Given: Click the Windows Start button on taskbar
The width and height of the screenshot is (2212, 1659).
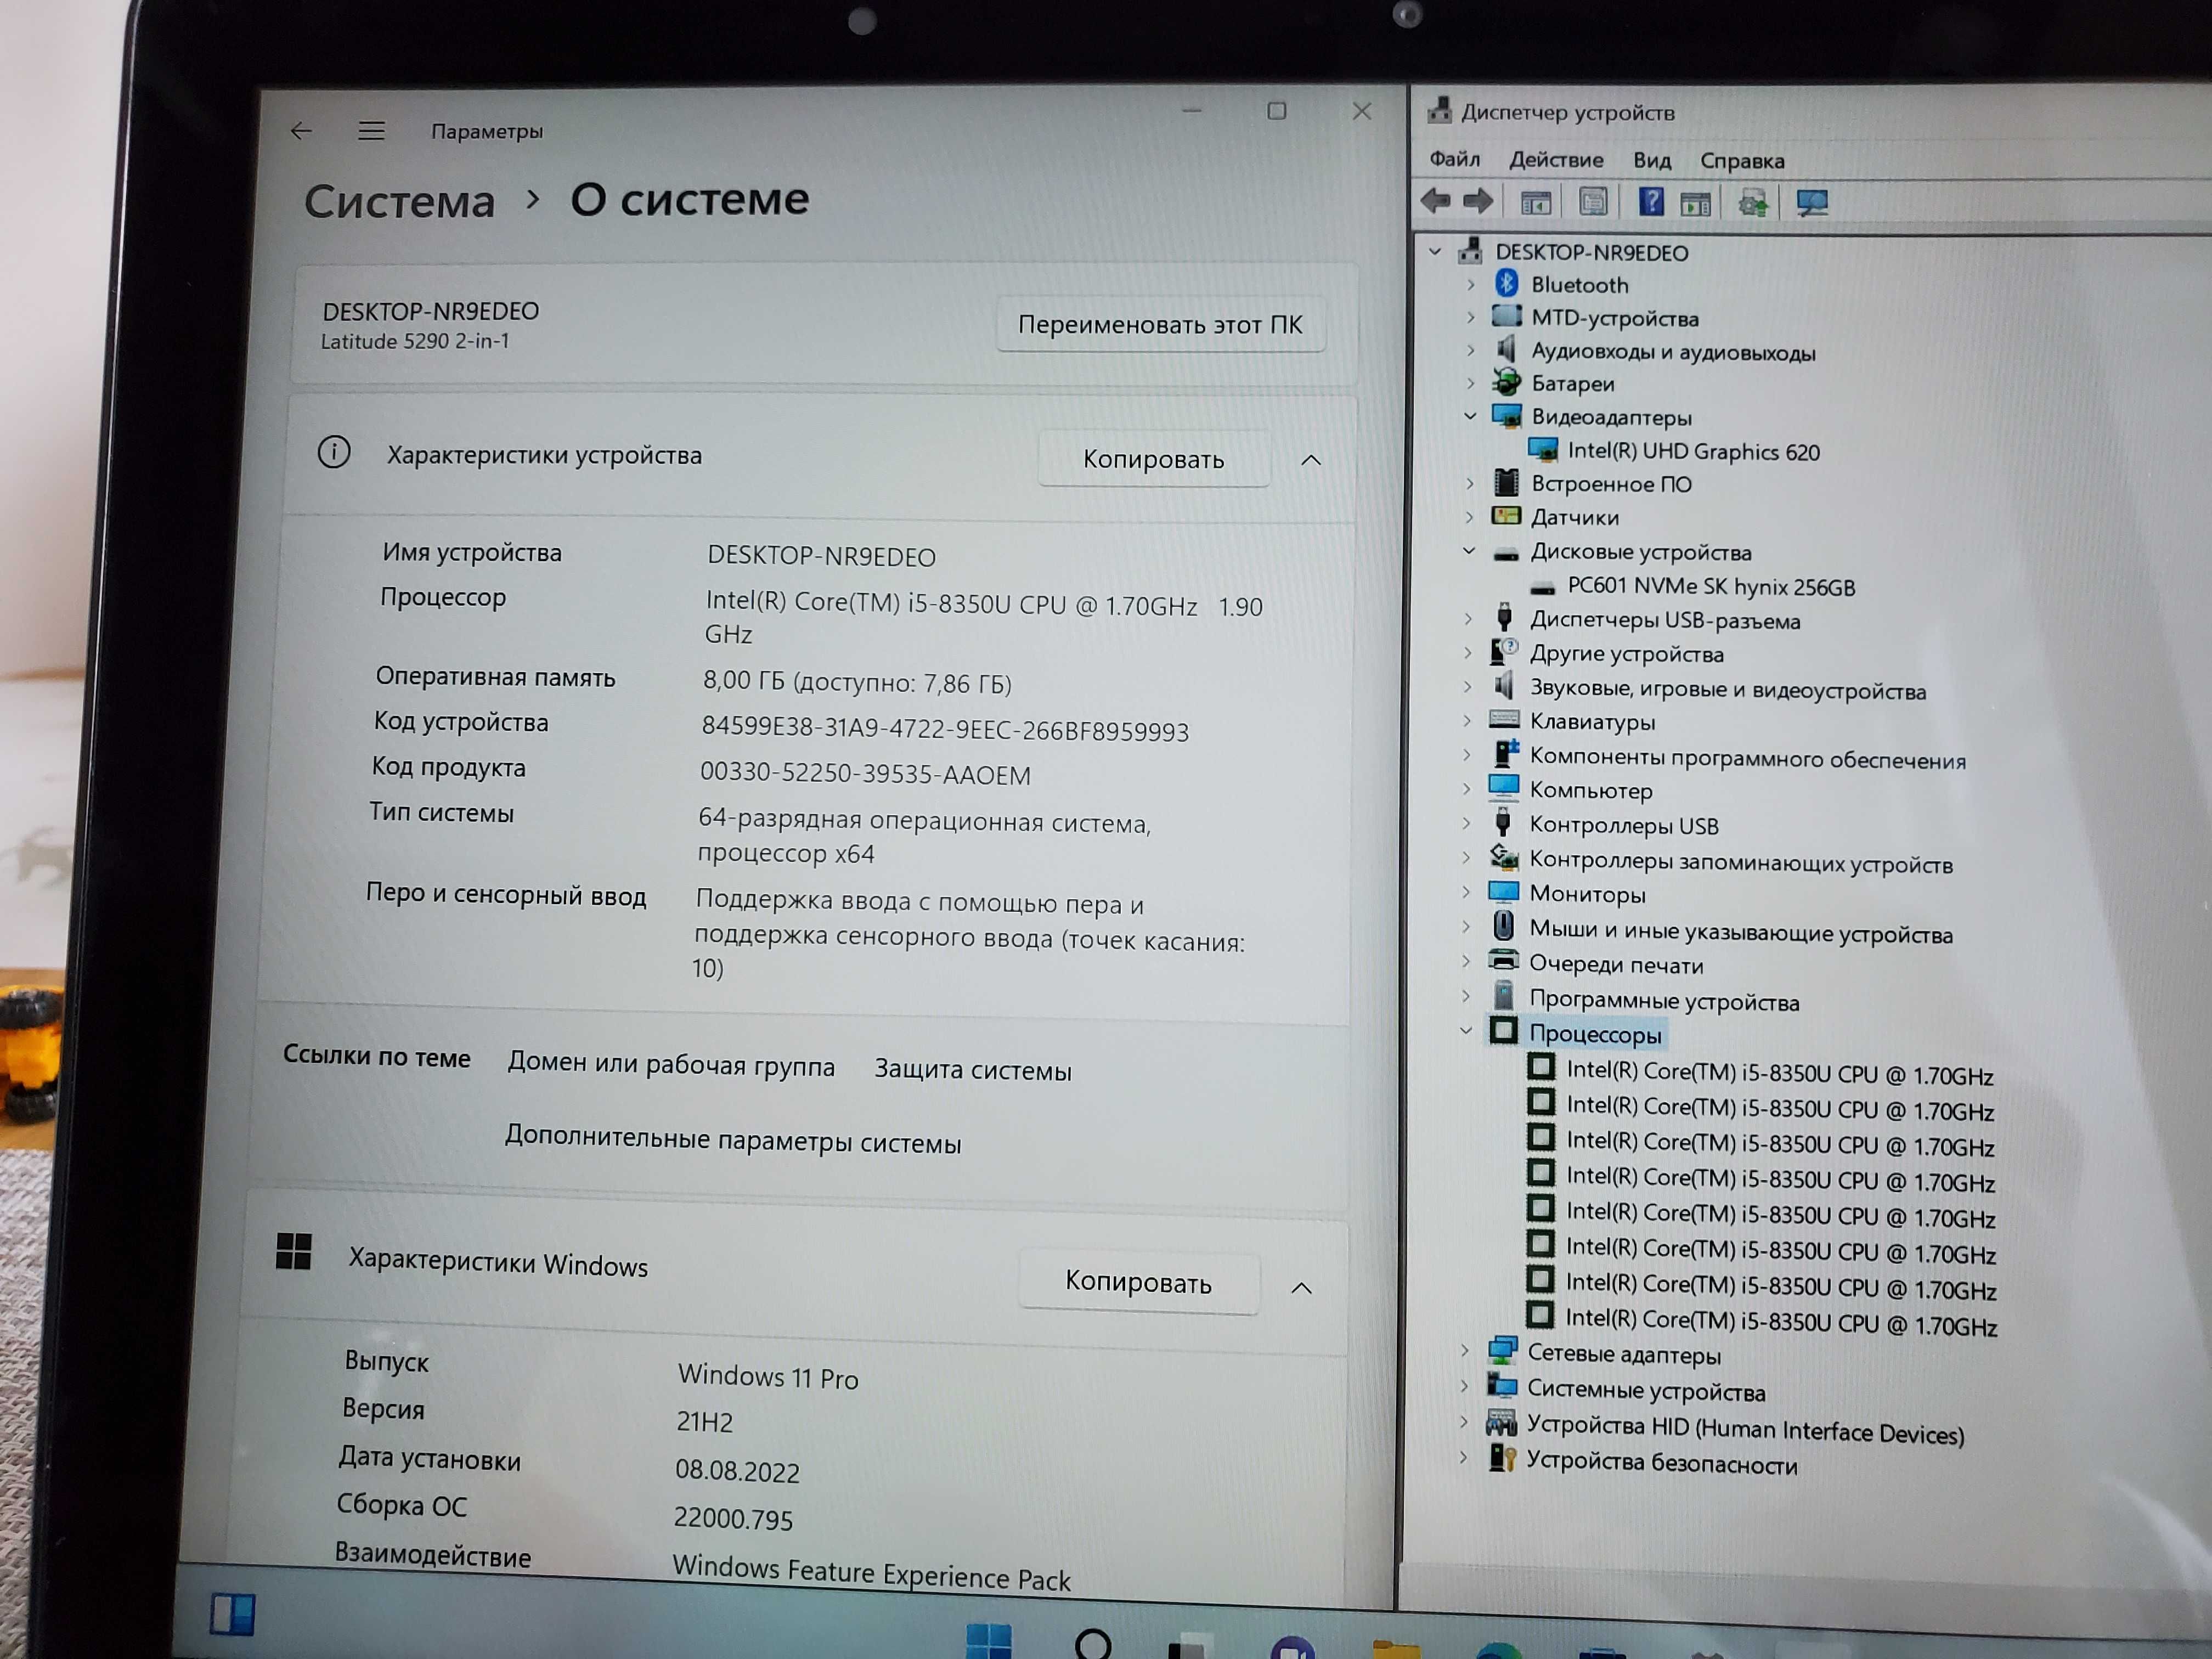Looking at the screenshot, I should (988, 1641).
